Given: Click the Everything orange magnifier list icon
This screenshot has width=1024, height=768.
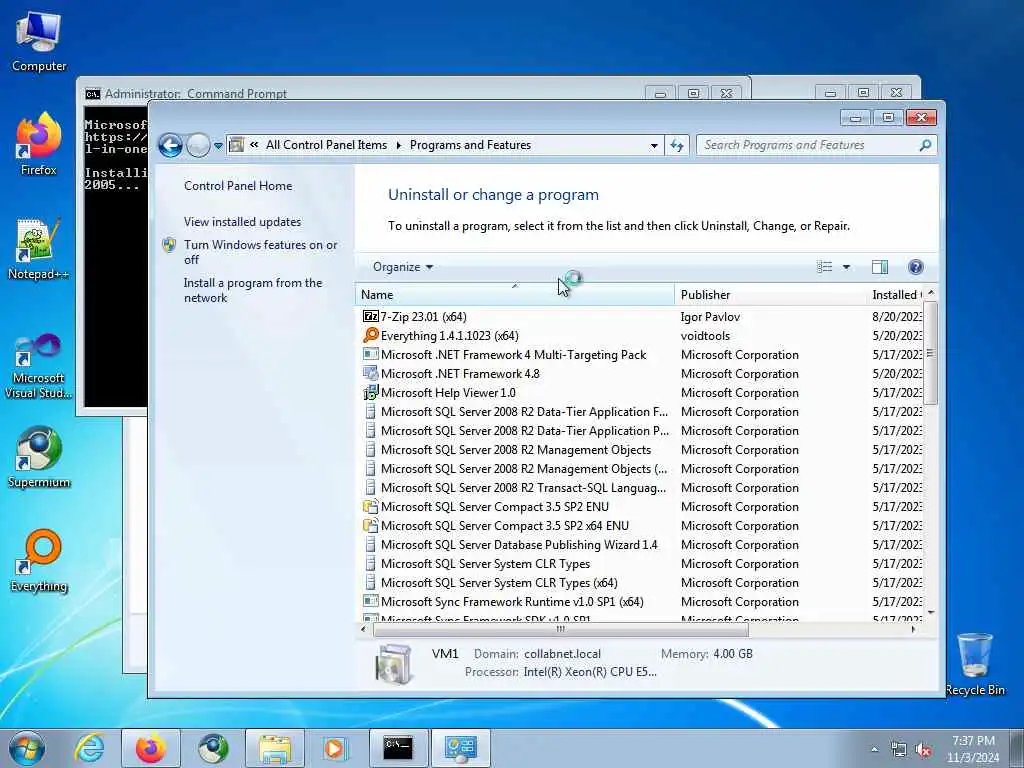Looking at the screenshot, I should (x=370, y=335).
